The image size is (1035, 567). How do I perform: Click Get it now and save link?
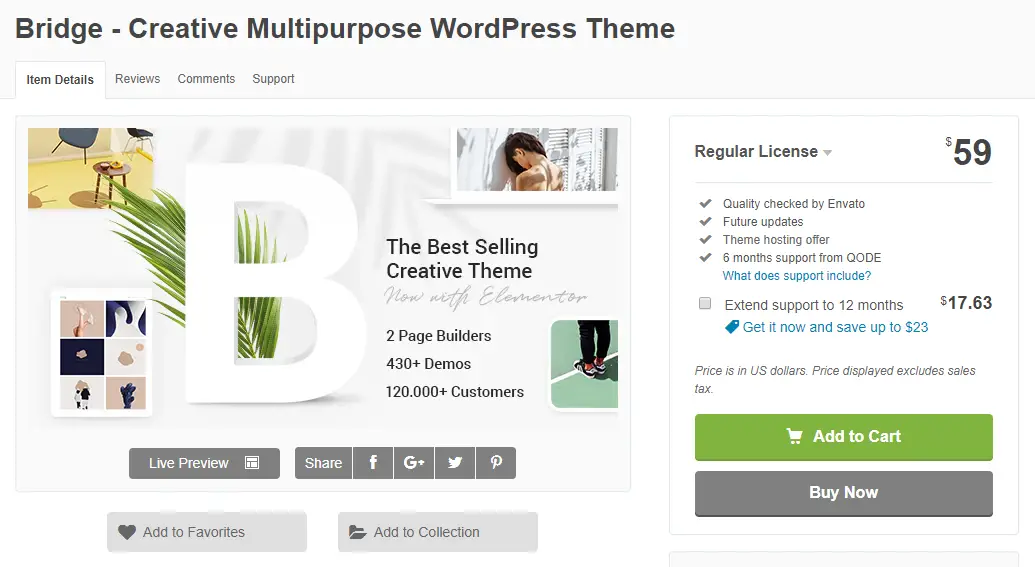tap(835, 327)
